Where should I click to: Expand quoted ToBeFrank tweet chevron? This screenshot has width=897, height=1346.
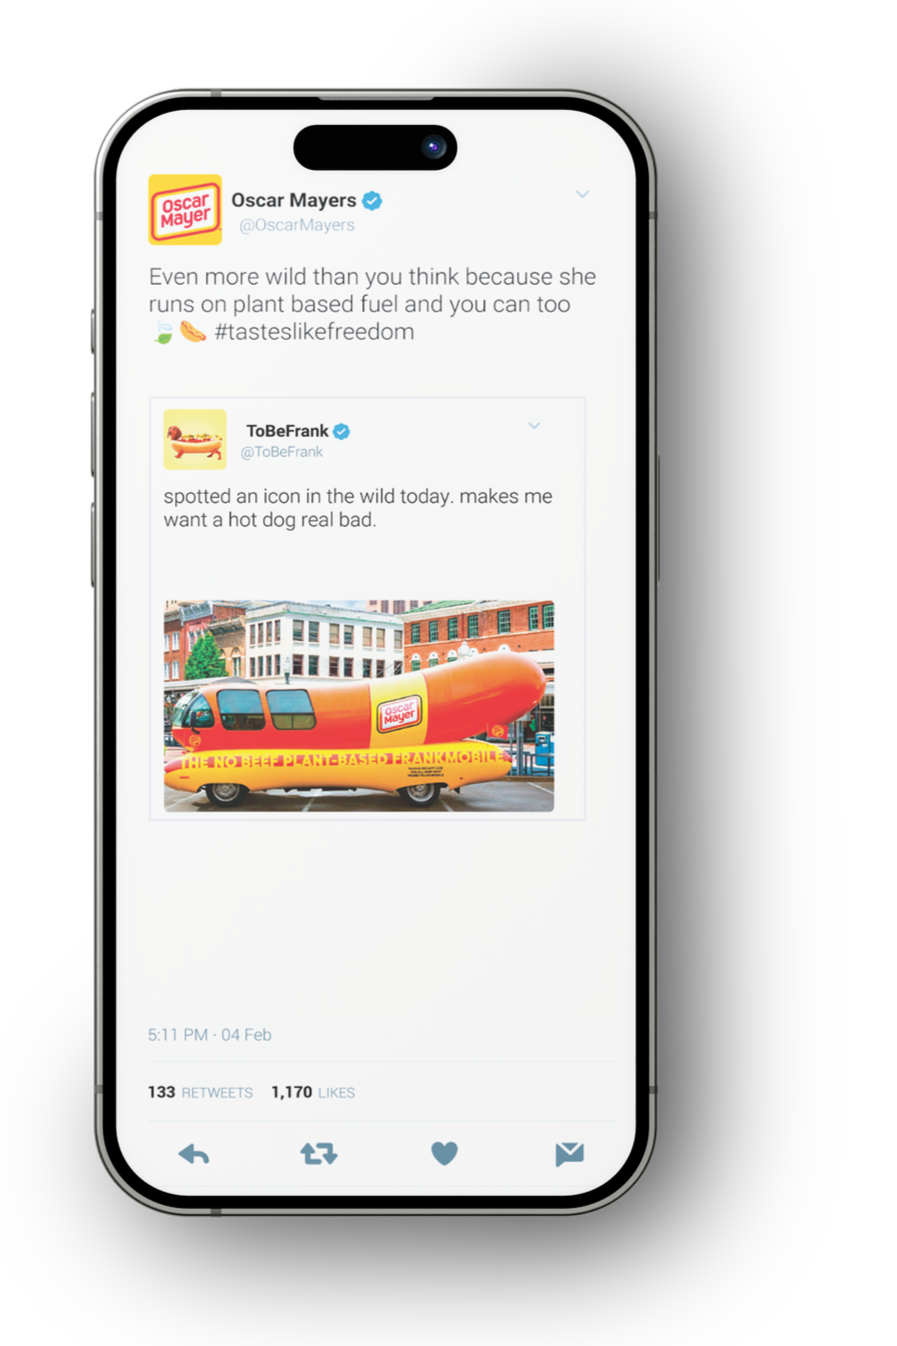[x=534, y=426]
